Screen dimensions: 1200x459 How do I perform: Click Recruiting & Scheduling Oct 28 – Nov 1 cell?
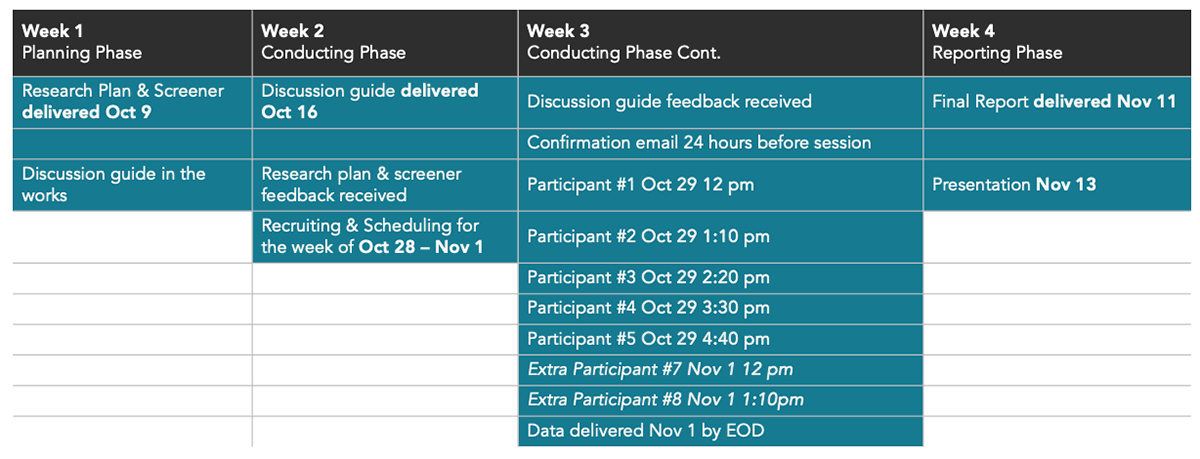tap(385, 236)
